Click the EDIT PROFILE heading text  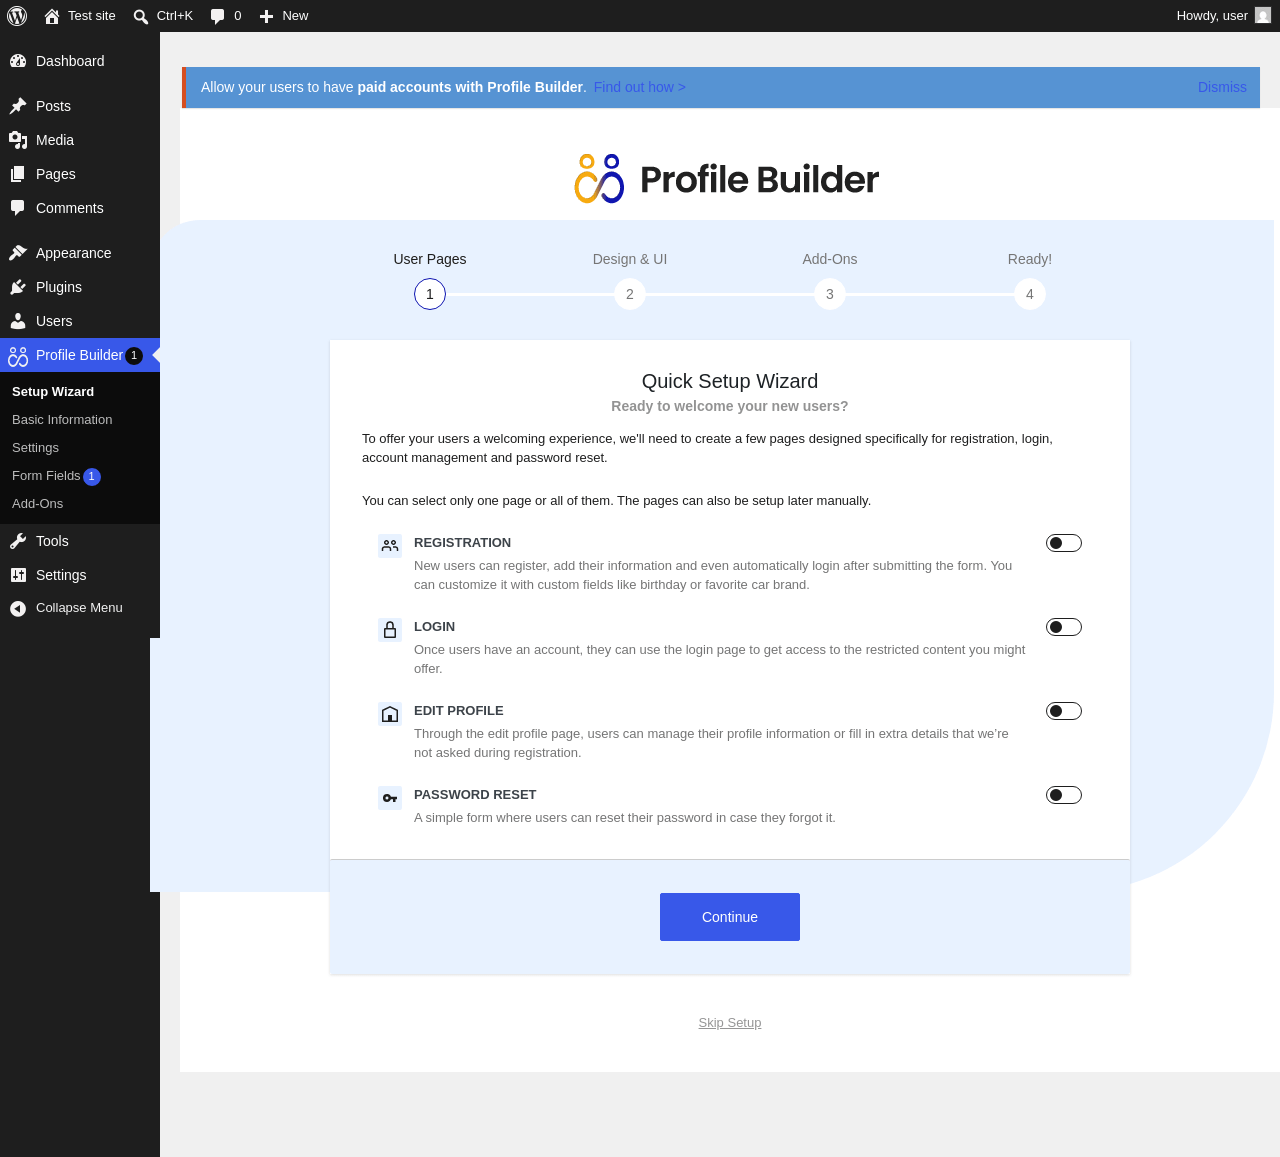point(459,711)
